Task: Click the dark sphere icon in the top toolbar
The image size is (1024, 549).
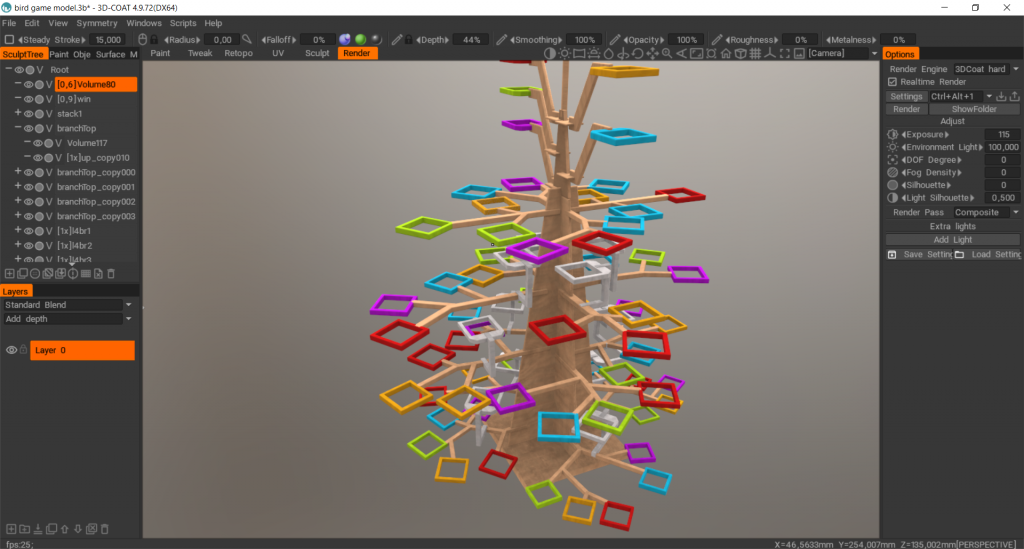Action: (x=376, y=40)
